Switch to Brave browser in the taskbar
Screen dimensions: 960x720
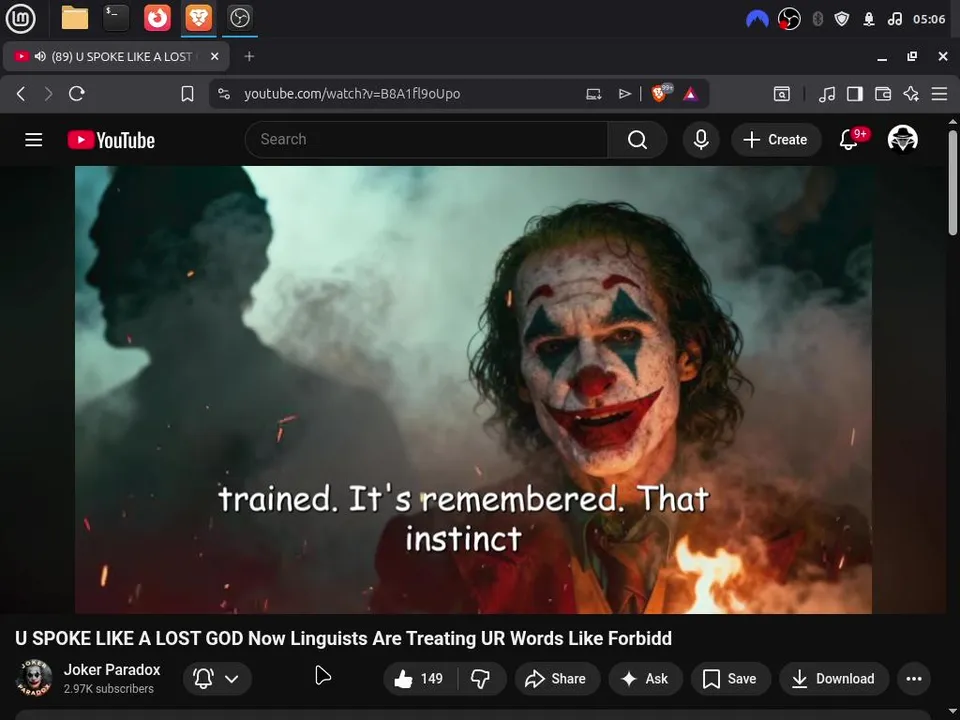[x=199, y=18]
